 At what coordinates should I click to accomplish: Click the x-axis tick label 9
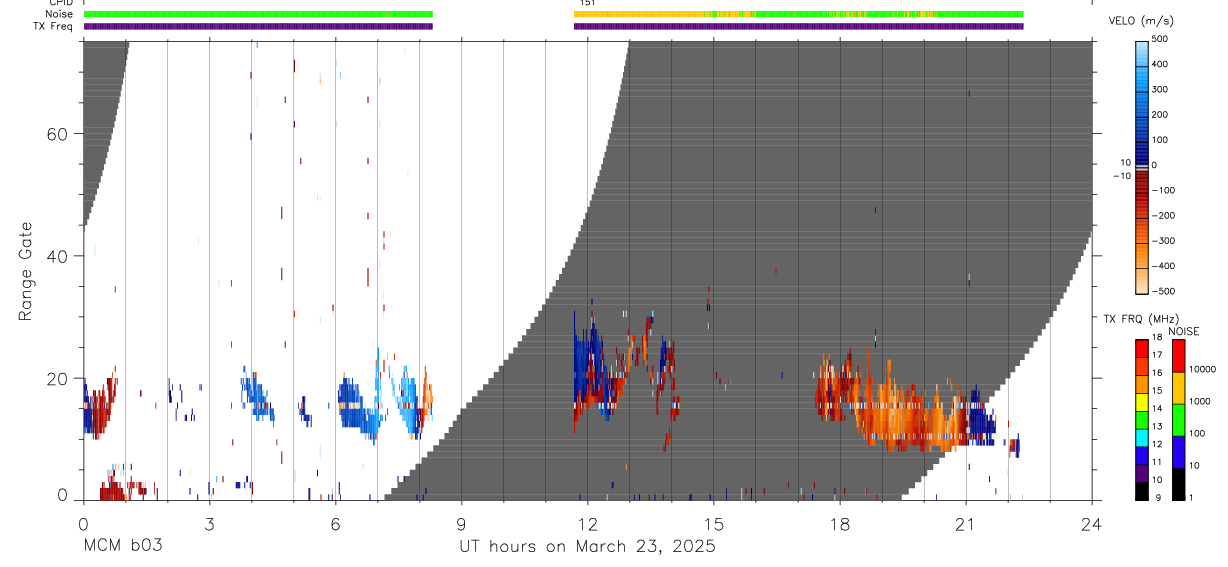point(461,523)
